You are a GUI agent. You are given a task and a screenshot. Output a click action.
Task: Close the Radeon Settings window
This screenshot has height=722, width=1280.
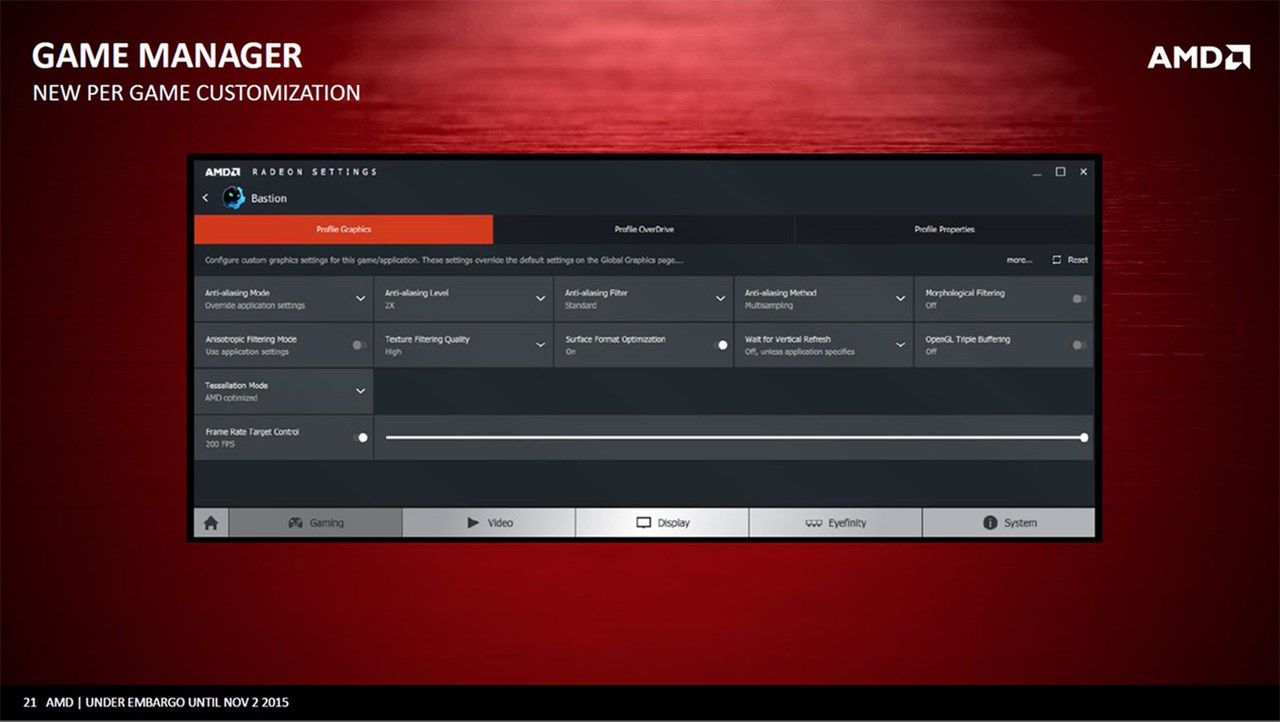[x=1083, y=172]
